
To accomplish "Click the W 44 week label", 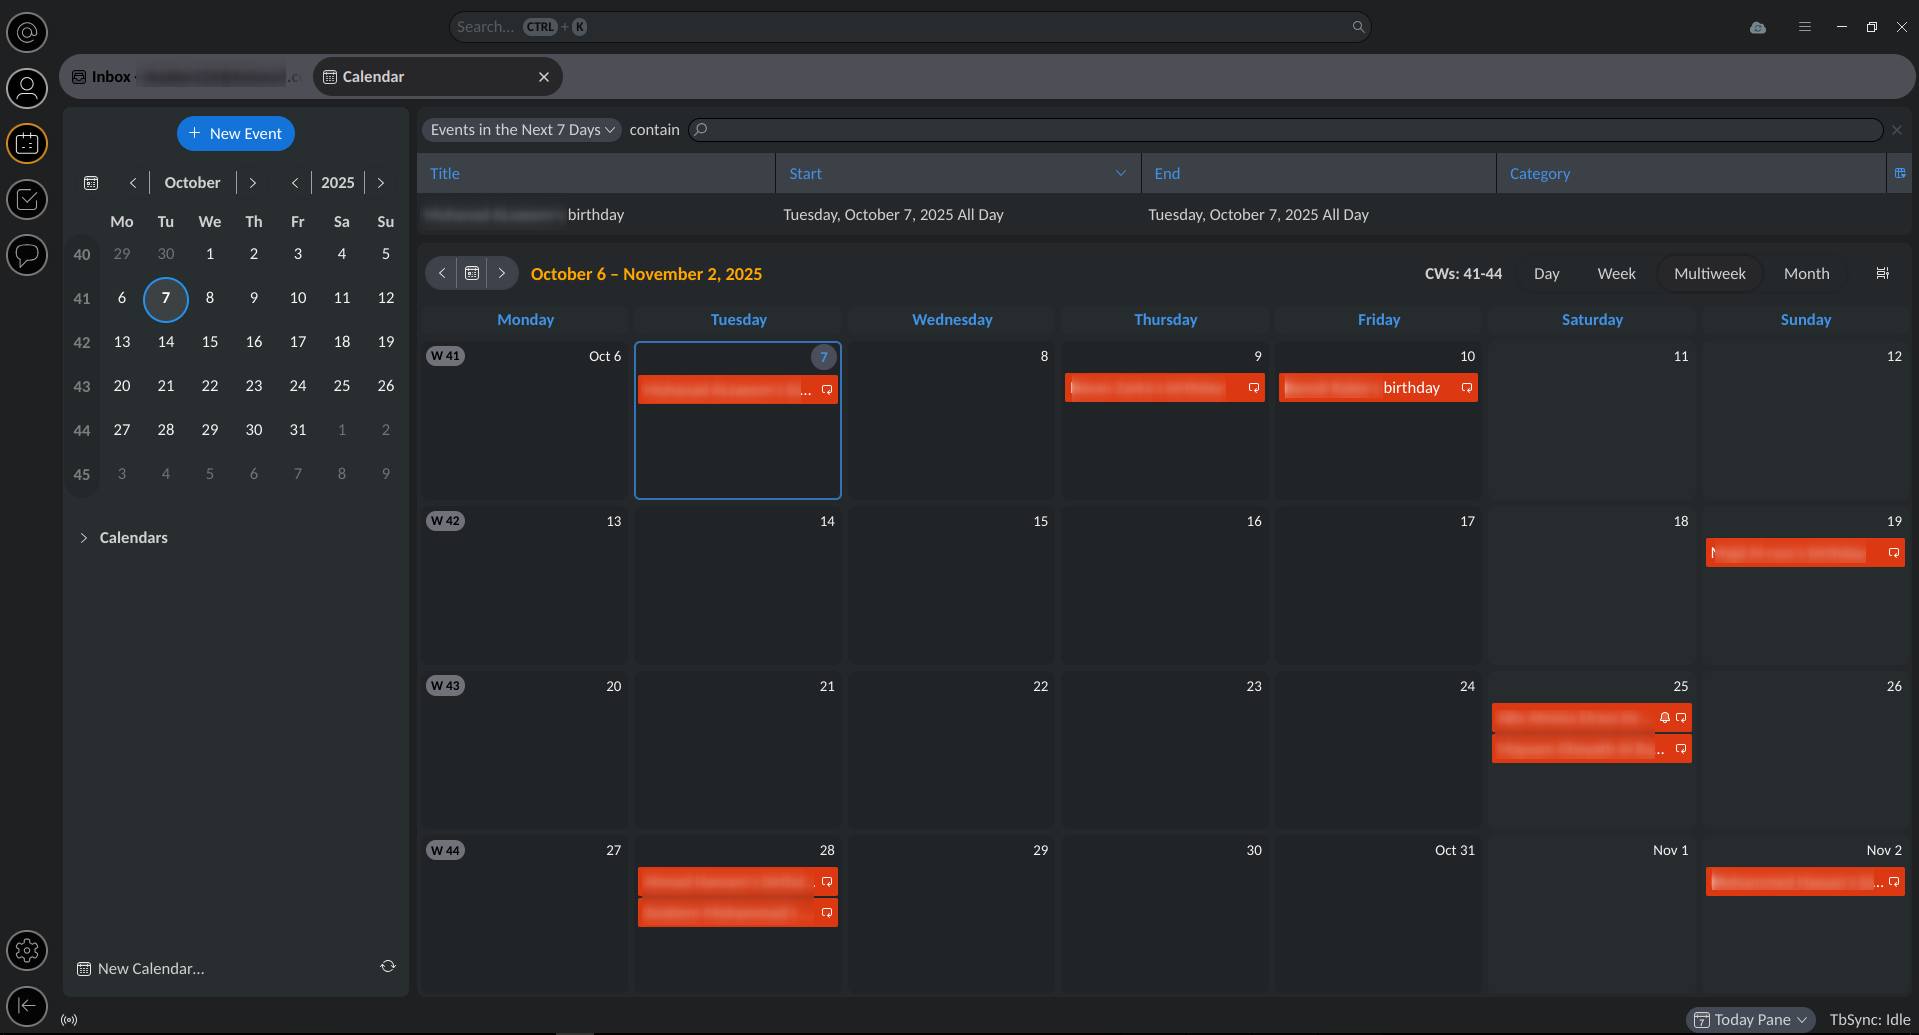I will [445, 850].
